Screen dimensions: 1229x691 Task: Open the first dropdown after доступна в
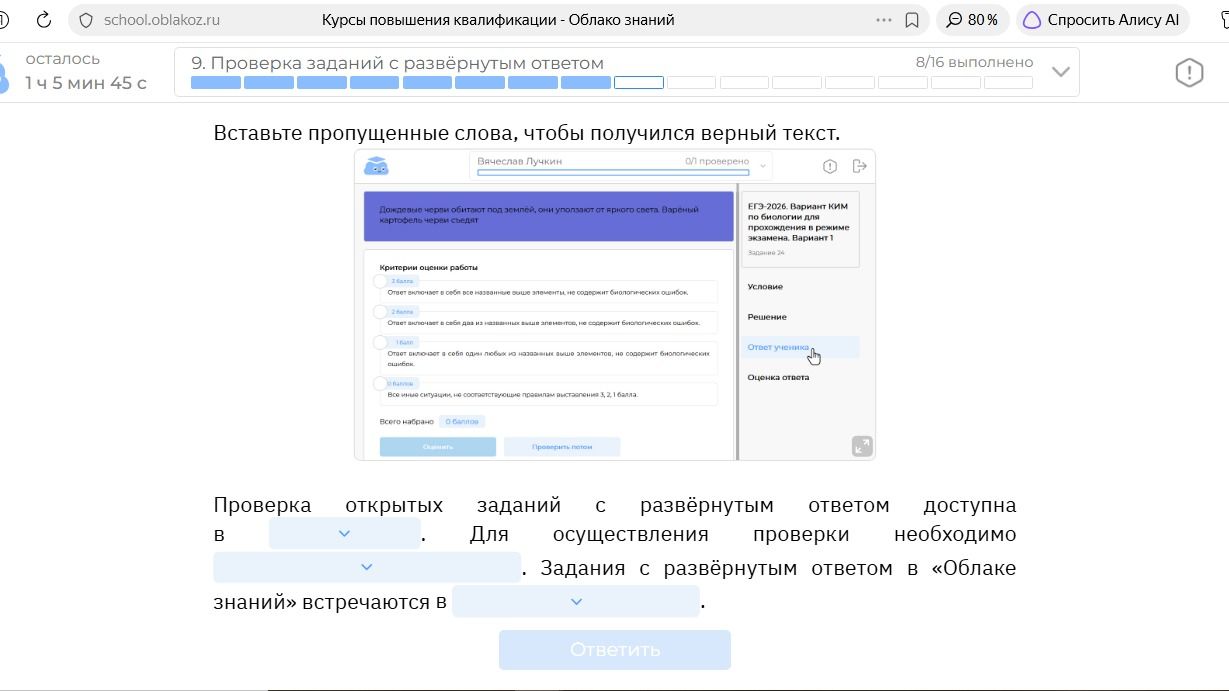tap(344, 534)
